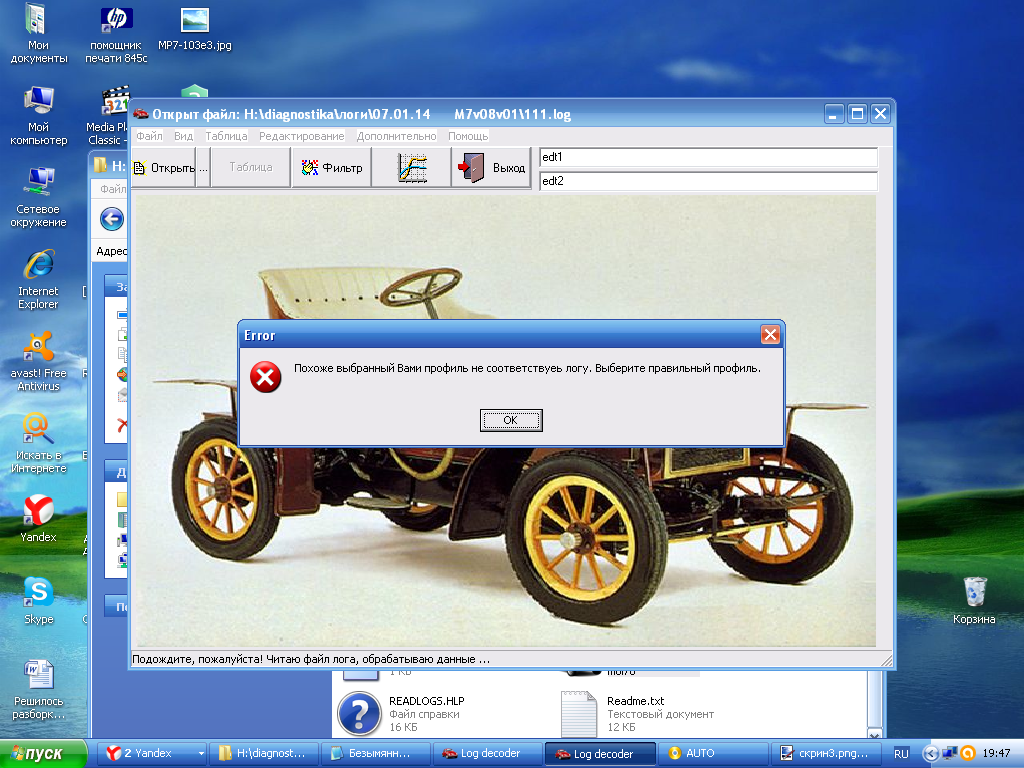Screen dimensions: 1024x768
Task: Switch to Безымянн... taskbar window
Action: coord(376,753)
